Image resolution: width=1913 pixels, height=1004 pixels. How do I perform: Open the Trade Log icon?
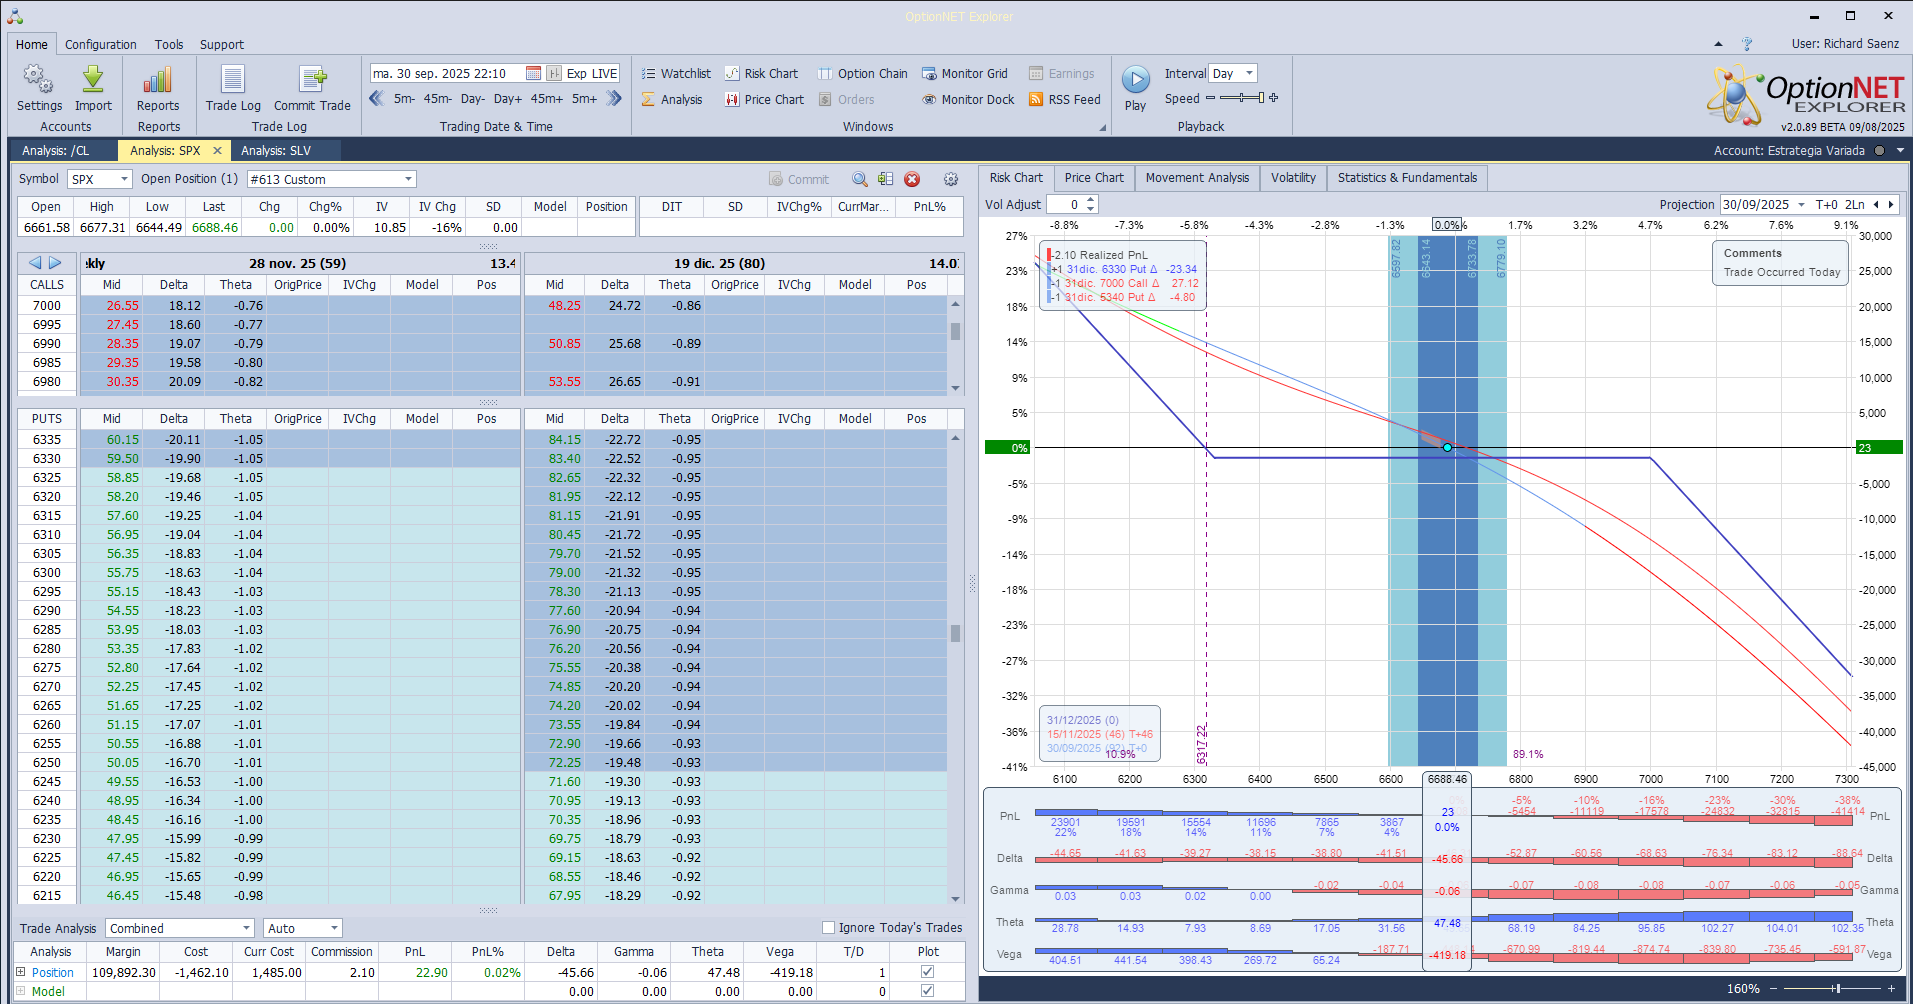click(233, 80)
